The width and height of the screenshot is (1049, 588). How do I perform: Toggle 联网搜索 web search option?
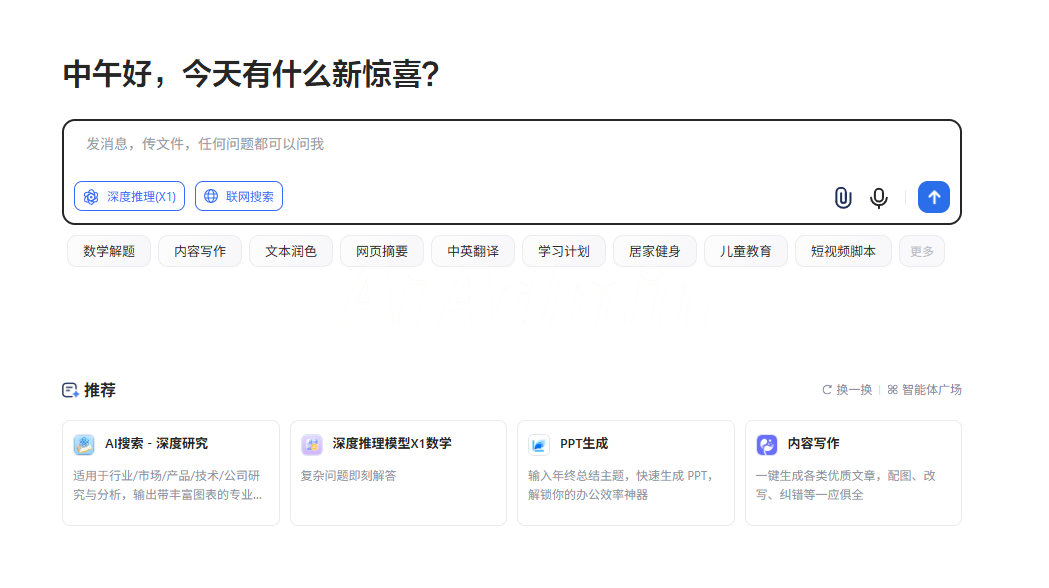pos(239,197)
